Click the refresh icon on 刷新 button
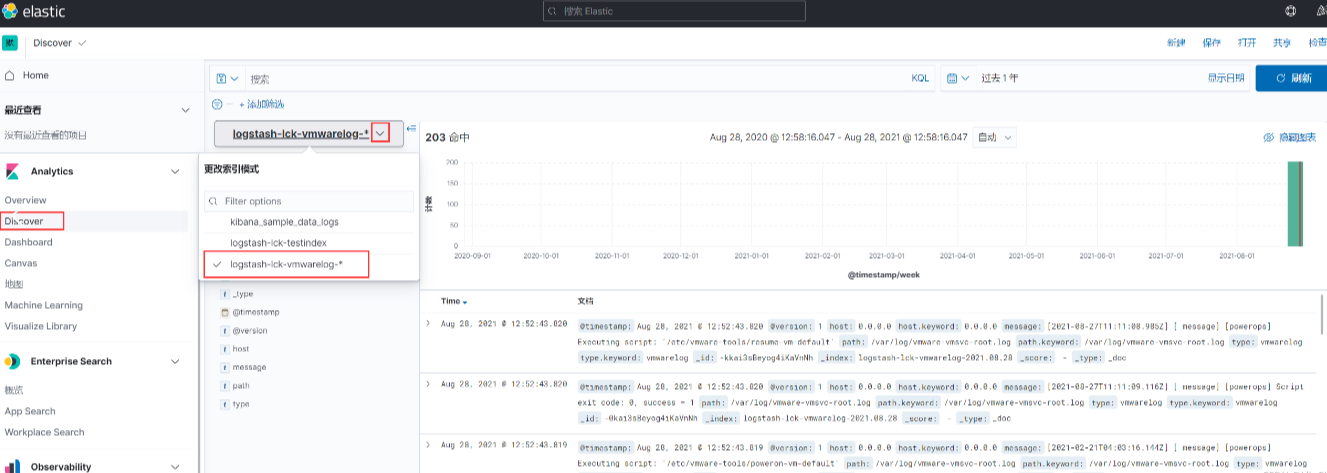The image size is (1327, 473). [x=1280, y=78]
